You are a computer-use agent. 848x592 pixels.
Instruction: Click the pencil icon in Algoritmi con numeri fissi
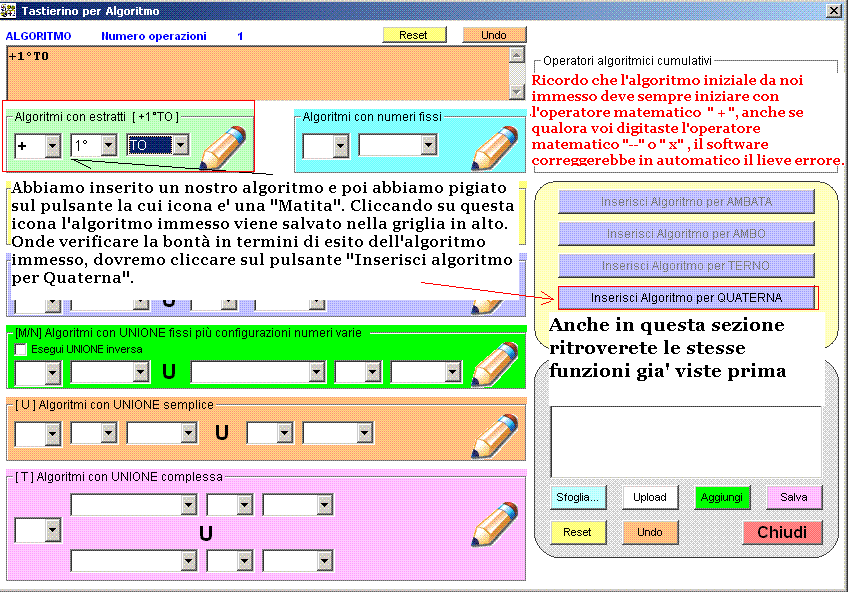click(x=495, y=146)
